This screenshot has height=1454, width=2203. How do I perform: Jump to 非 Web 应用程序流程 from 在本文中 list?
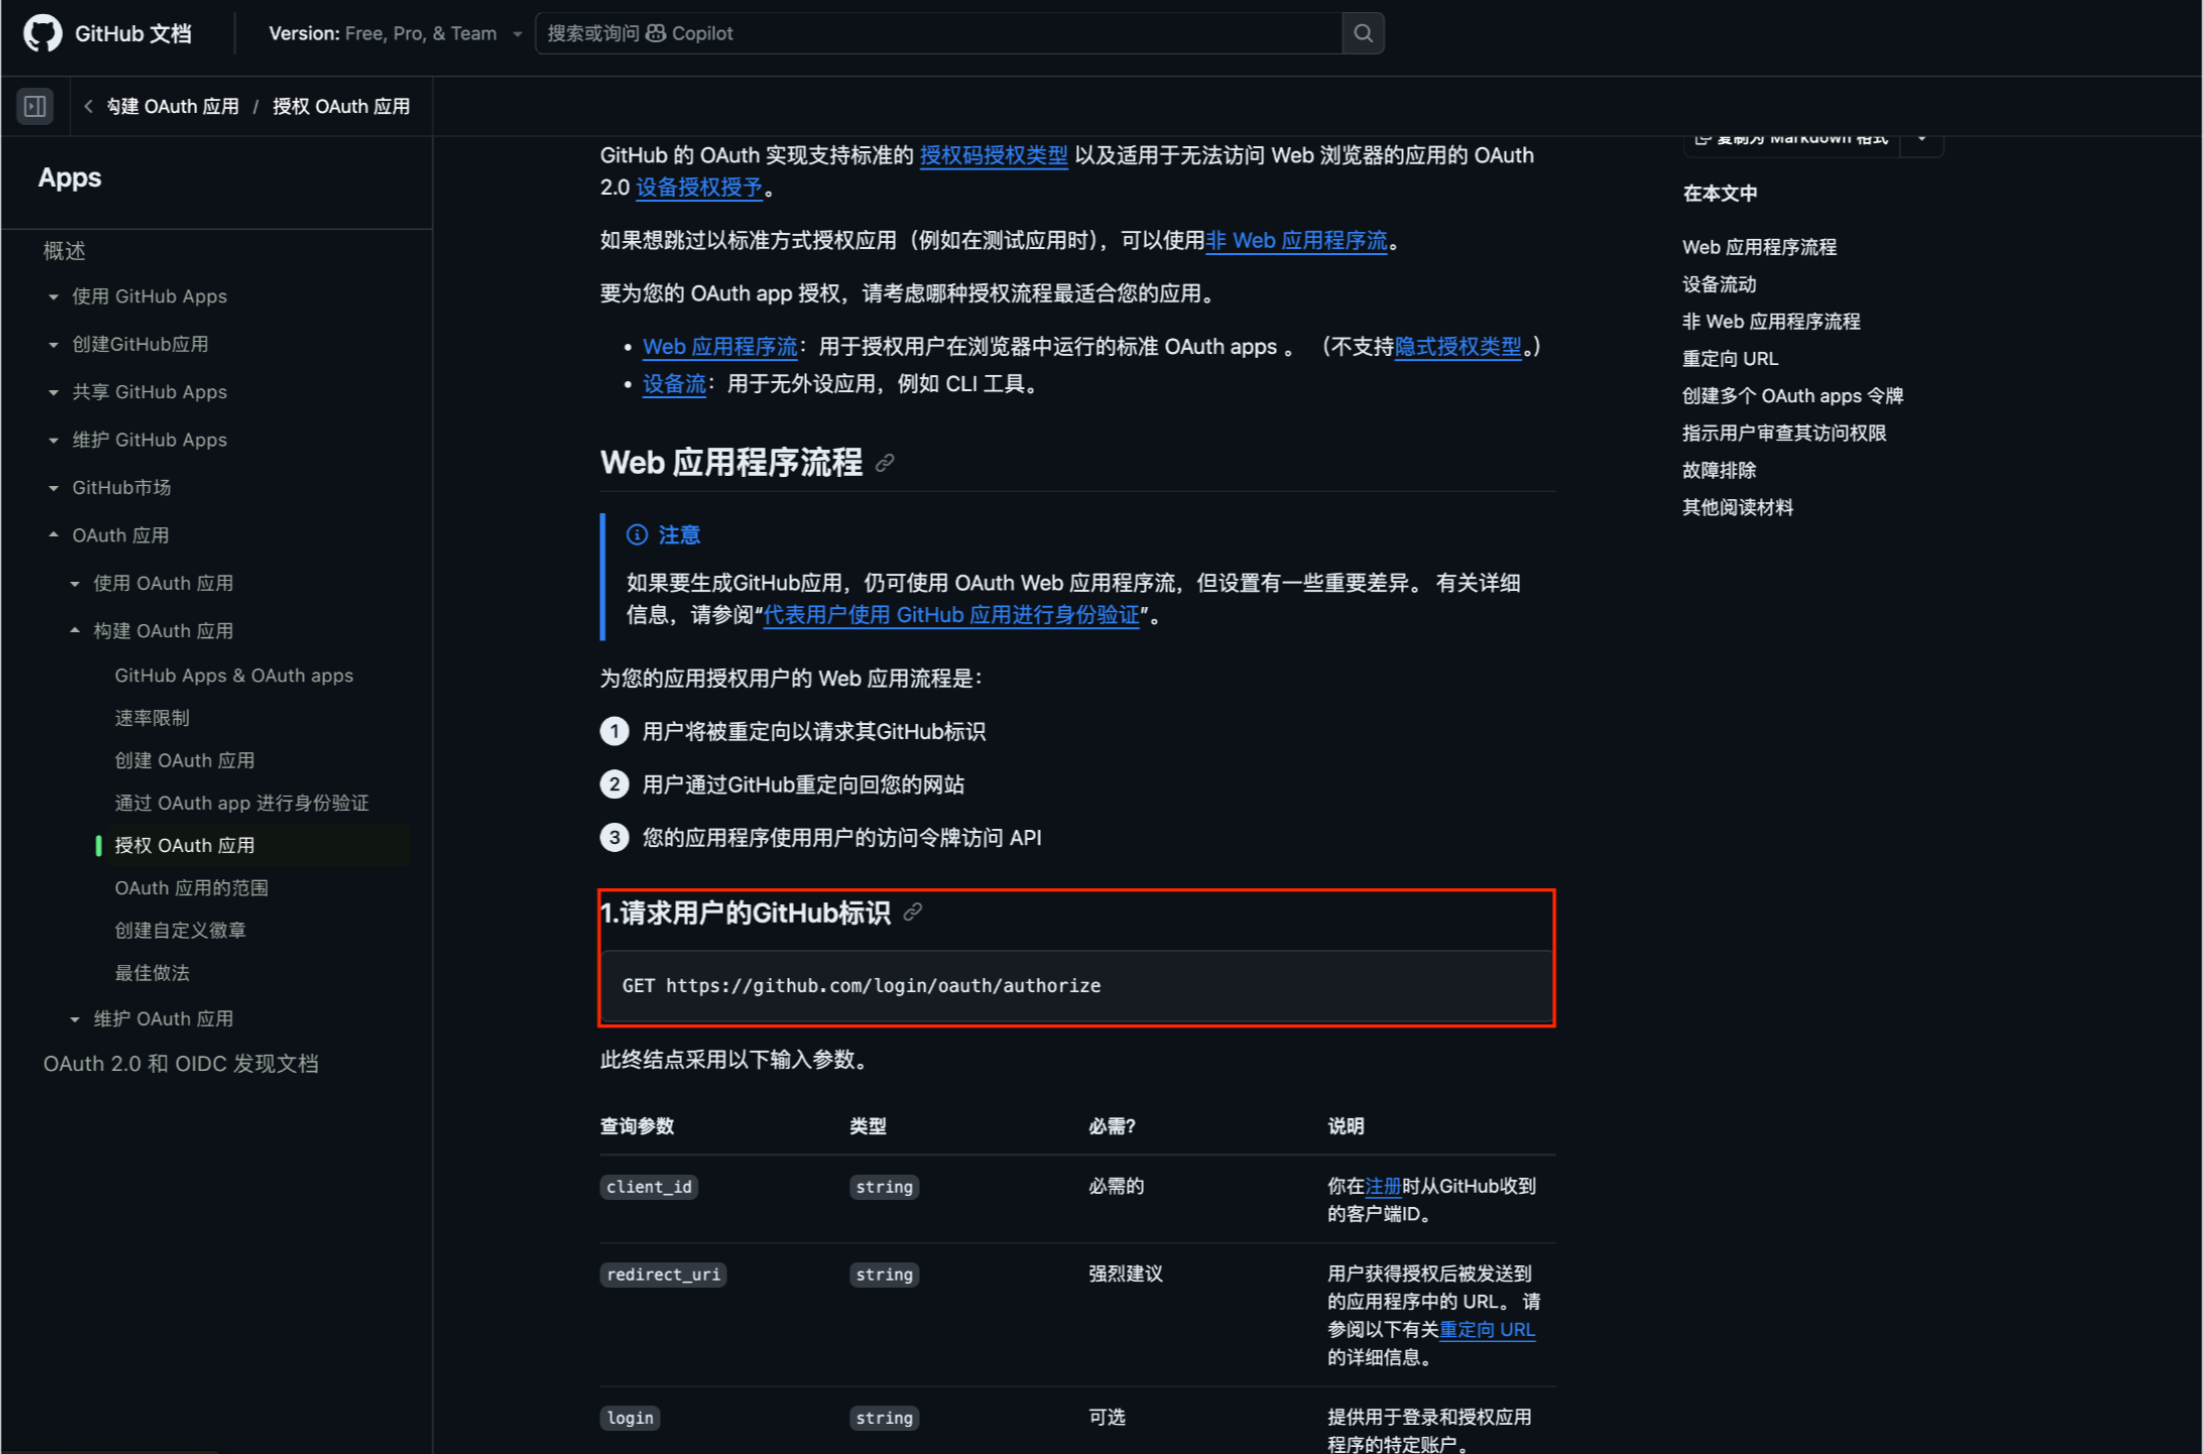[x=1771, y=321]
